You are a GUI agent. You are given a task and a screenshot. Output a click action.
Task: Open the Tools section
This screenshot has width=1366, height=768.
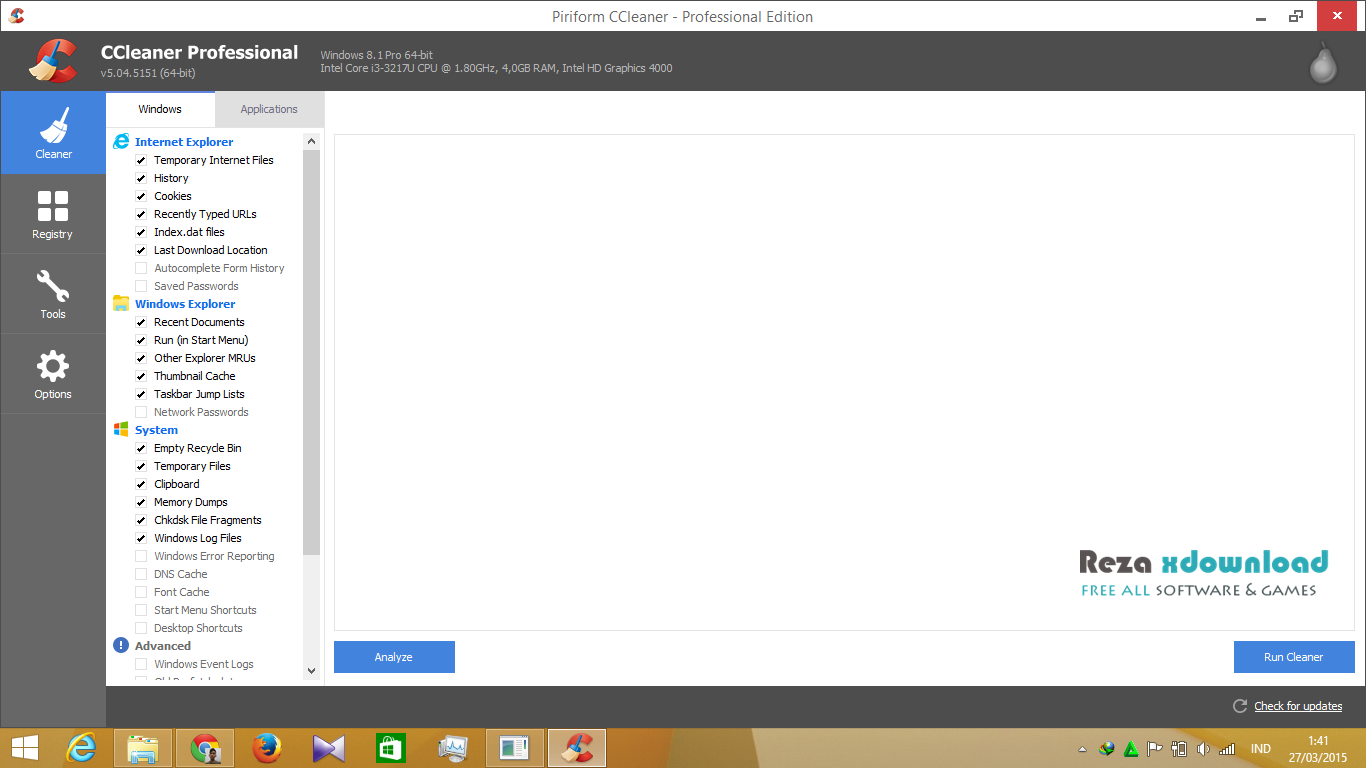point(53,294)
